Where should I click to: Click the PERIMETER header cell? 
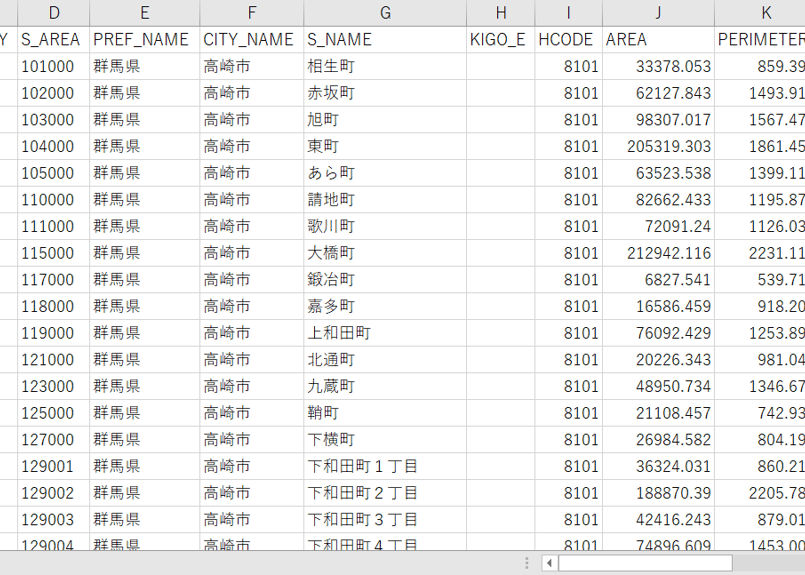(x=760, y=40)
